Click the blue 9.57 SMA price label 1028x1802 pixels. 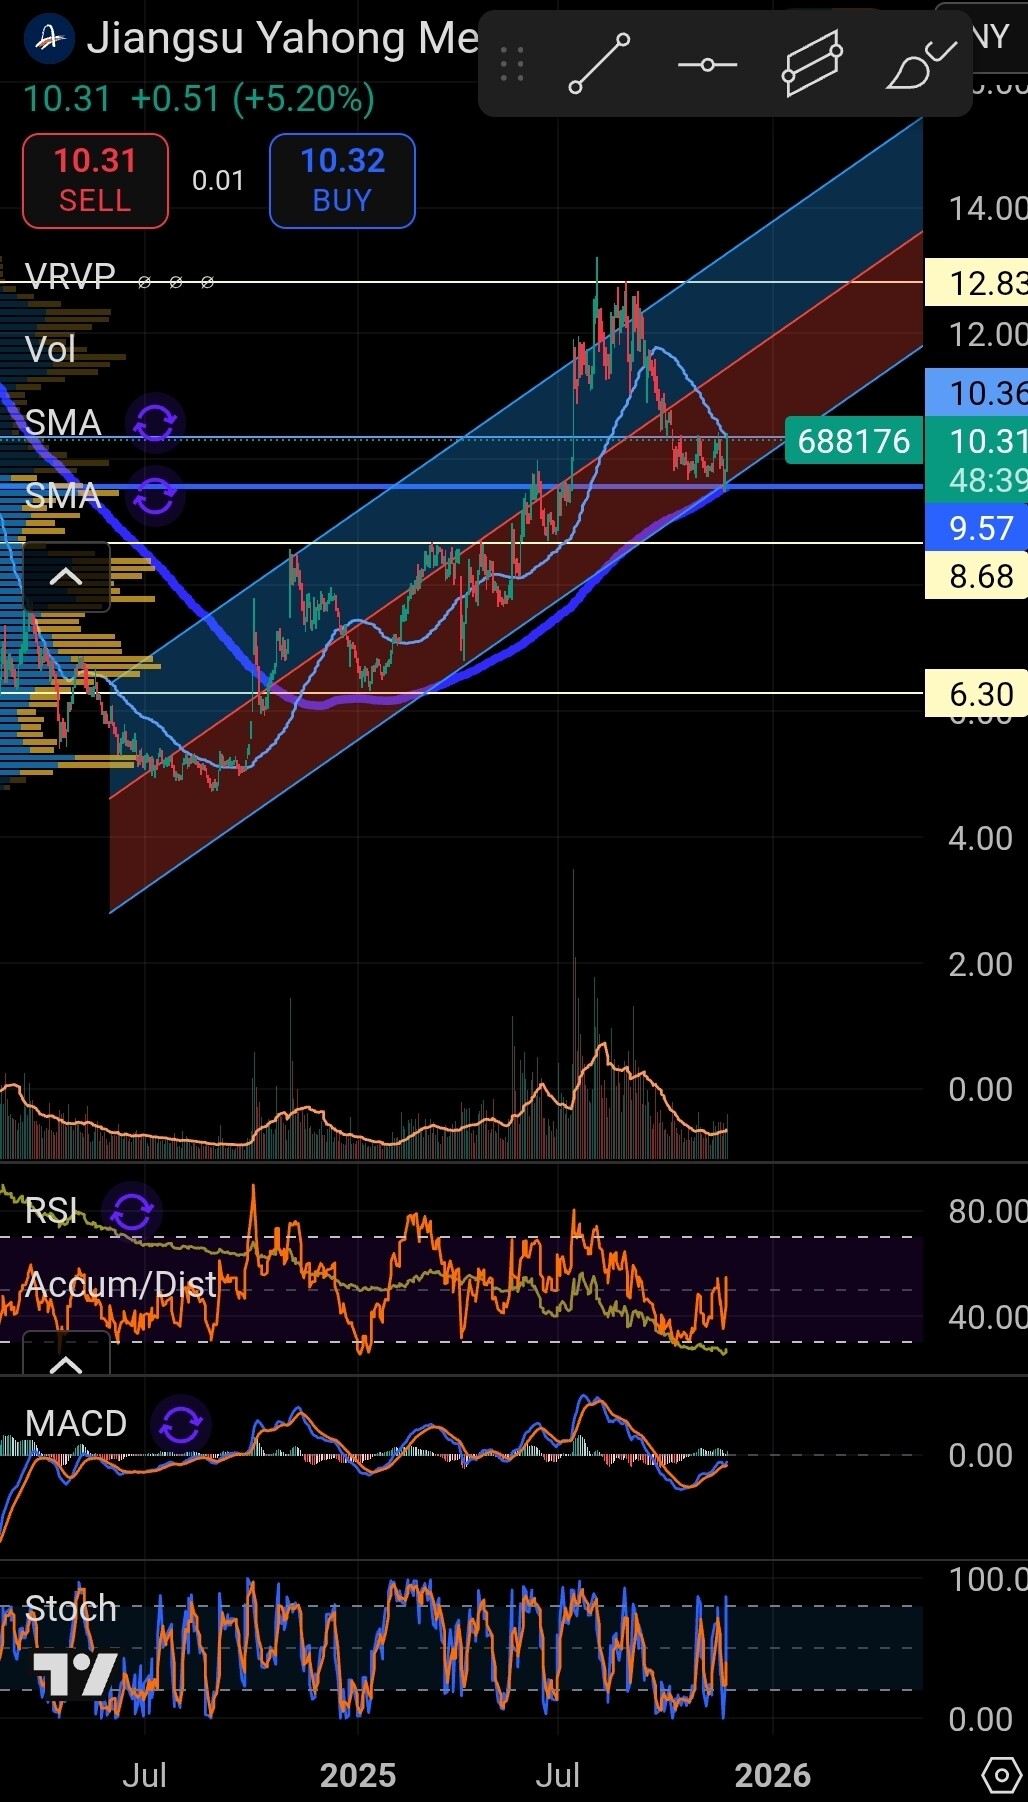[x=978, y=528]
